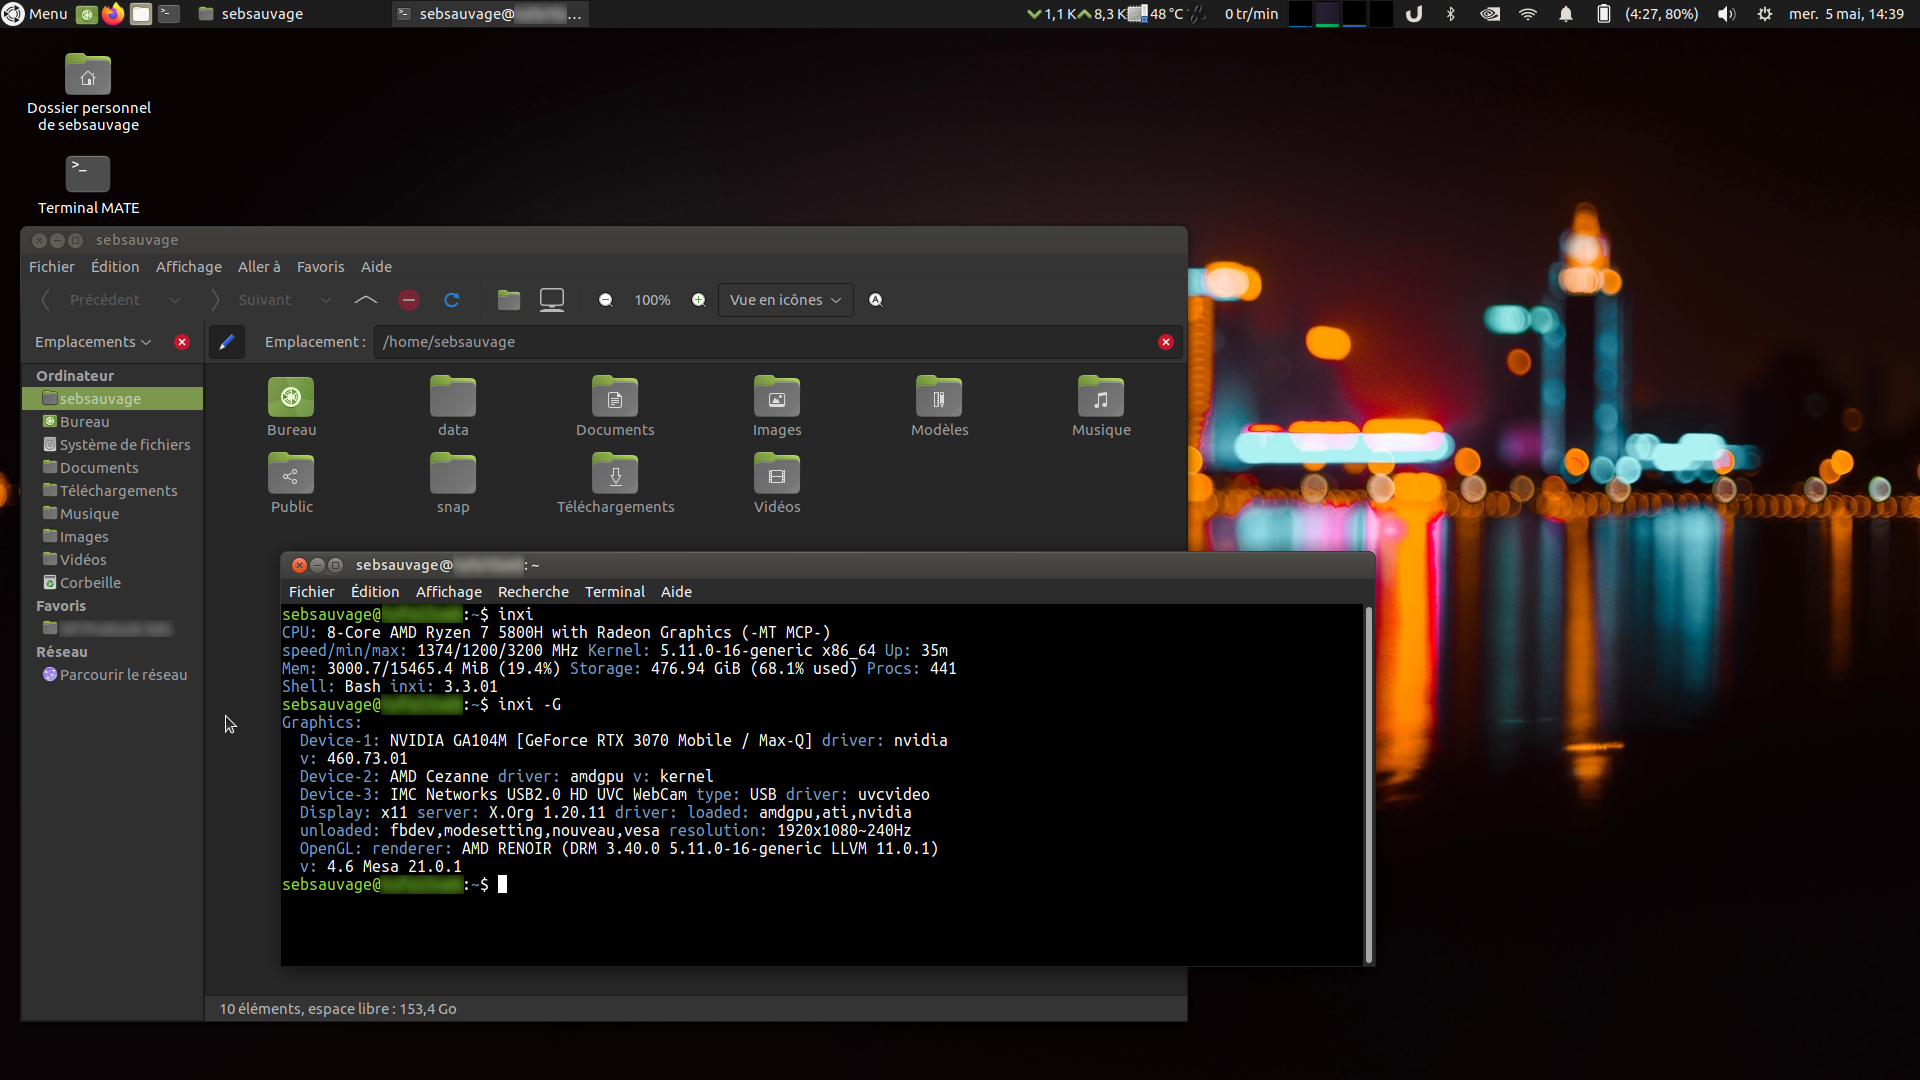The height and width of the screenshot is (1080, 1920).
Task: Click the computer toolbar icon
Action: click(552, 300)
